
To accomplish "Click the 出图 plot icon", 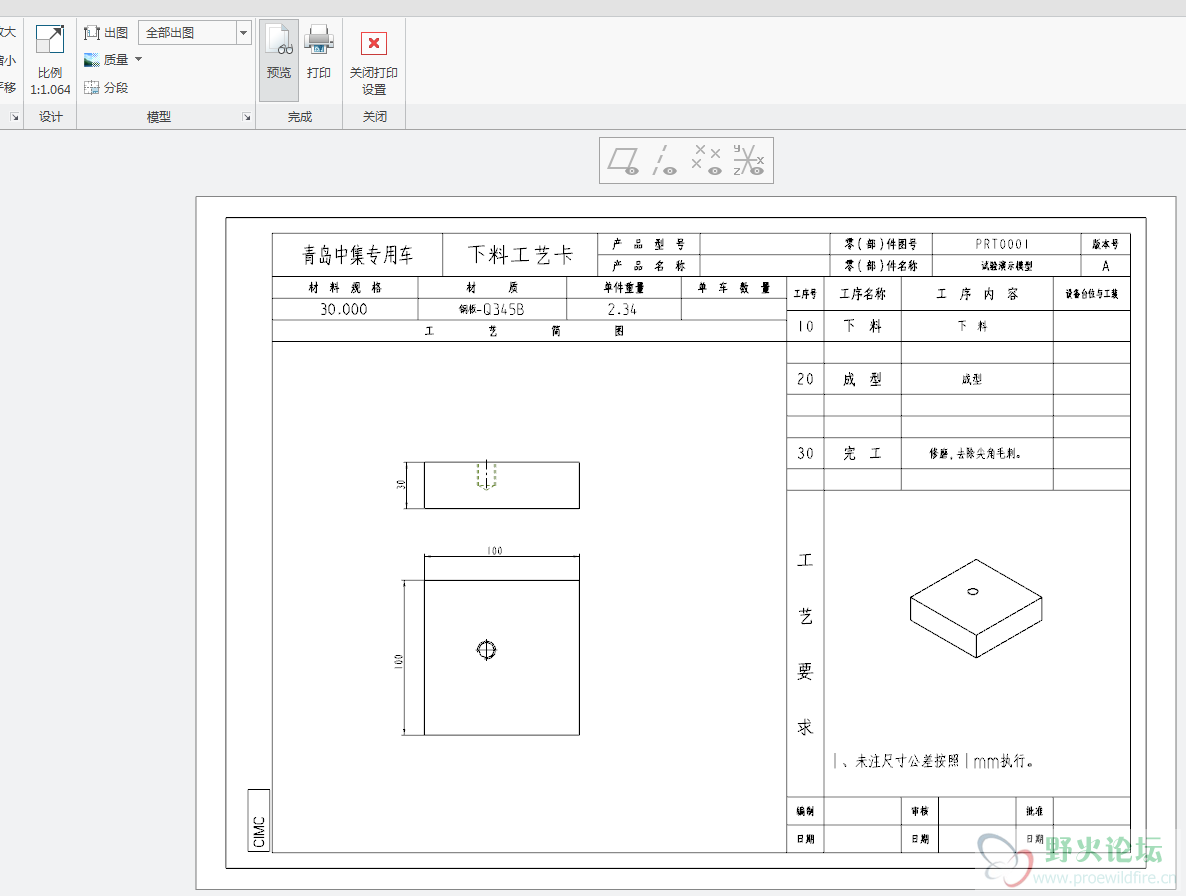I will 92,33.
